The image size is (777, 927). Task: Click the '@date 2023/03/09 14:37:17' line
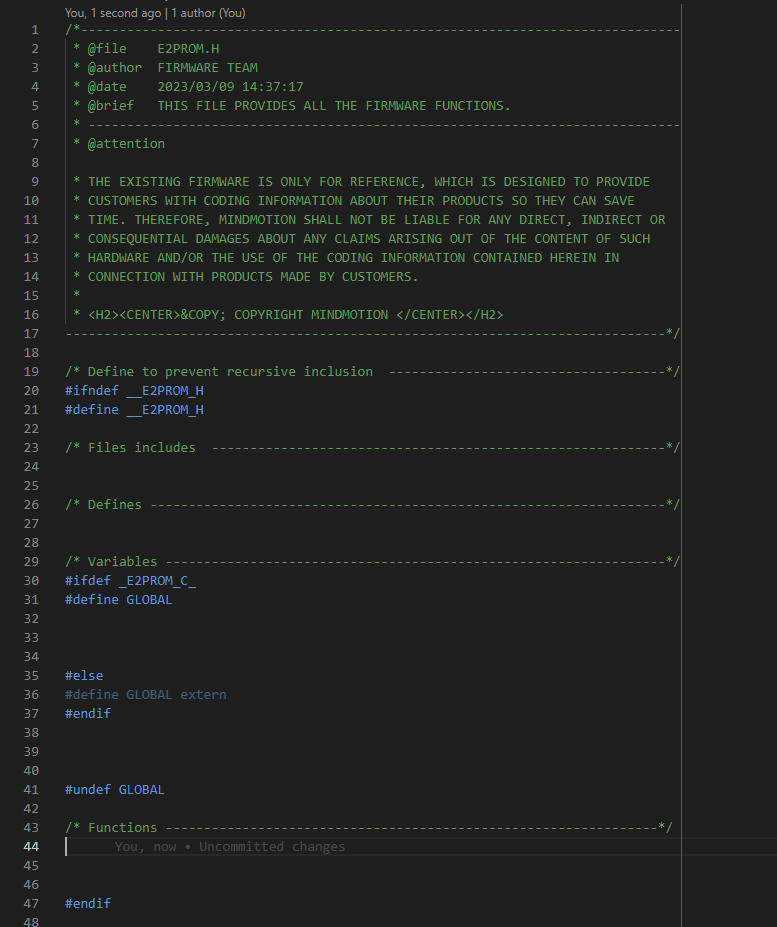click(x=188, y=86)
